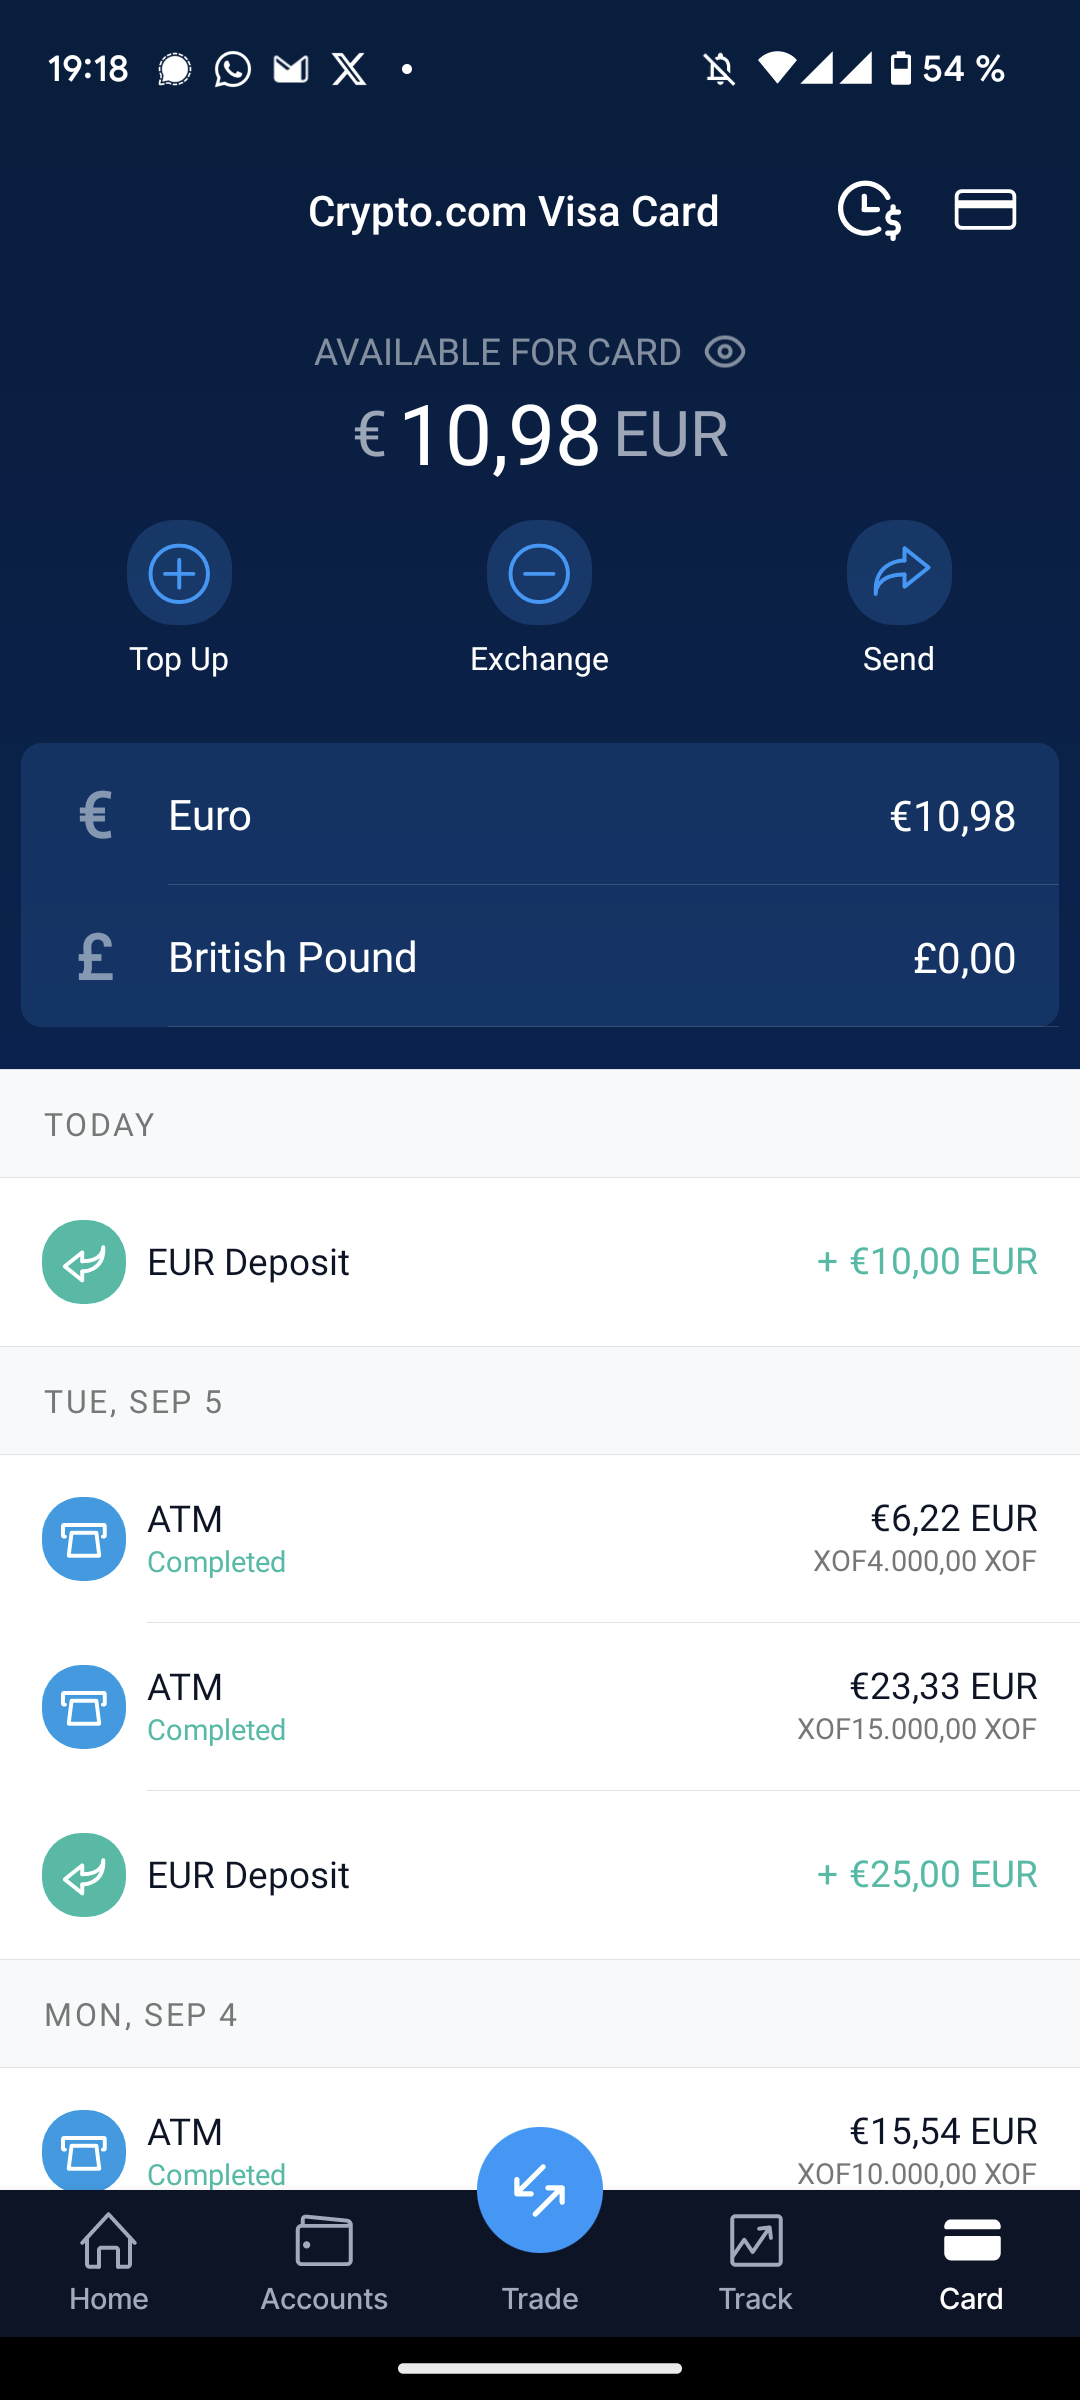Screen dimensions: 1080x2400
Task: Tap the WhatsApp notification icon
Action: 233,69
